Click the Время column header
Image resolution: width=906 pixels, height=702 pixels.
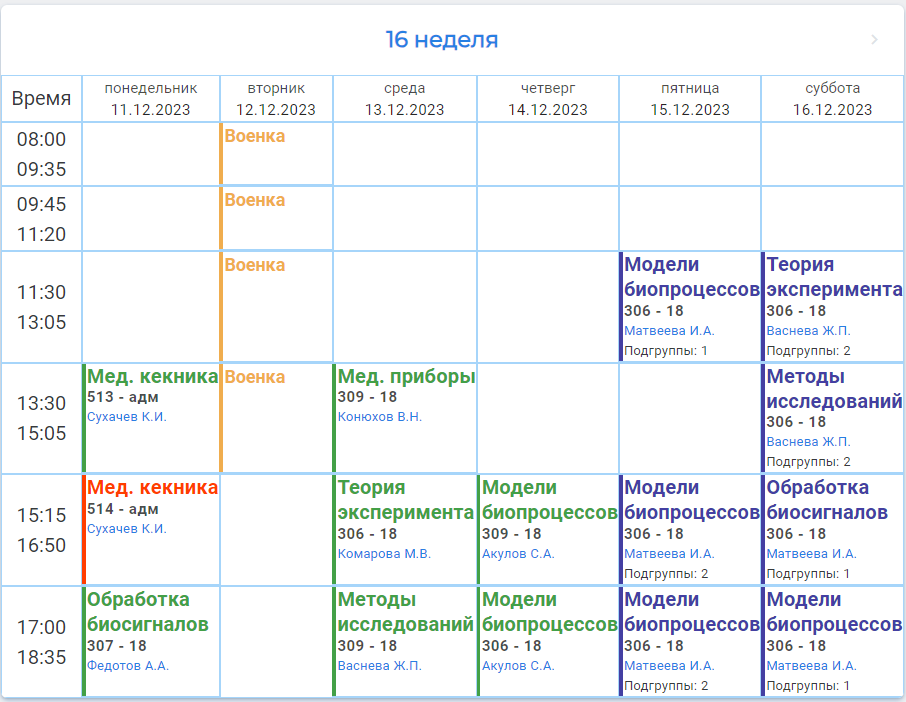coord(41,99)
